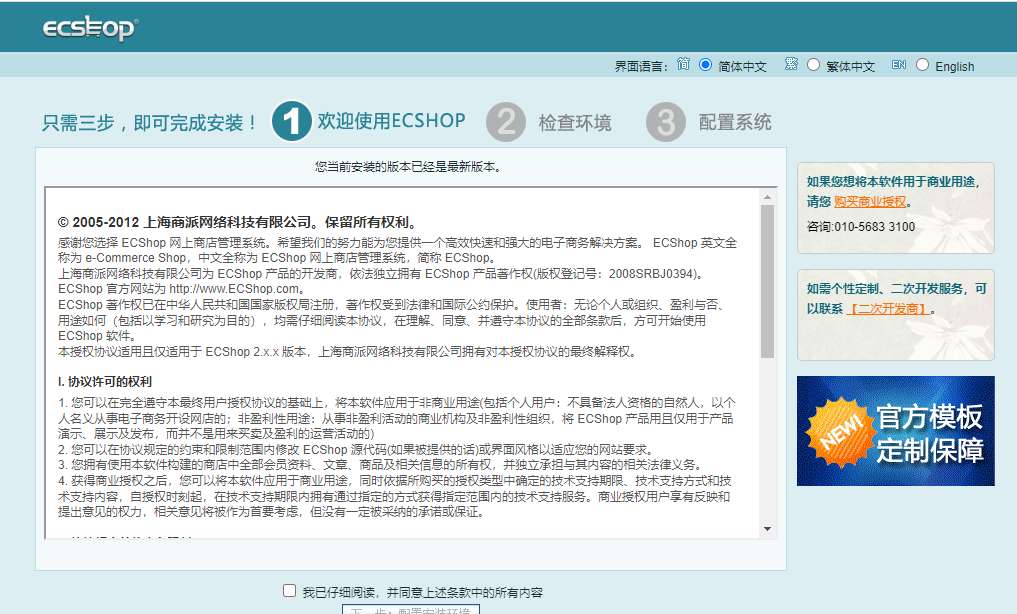
Task: Click the 检查环境 step label
Action: tap(574, 123)
